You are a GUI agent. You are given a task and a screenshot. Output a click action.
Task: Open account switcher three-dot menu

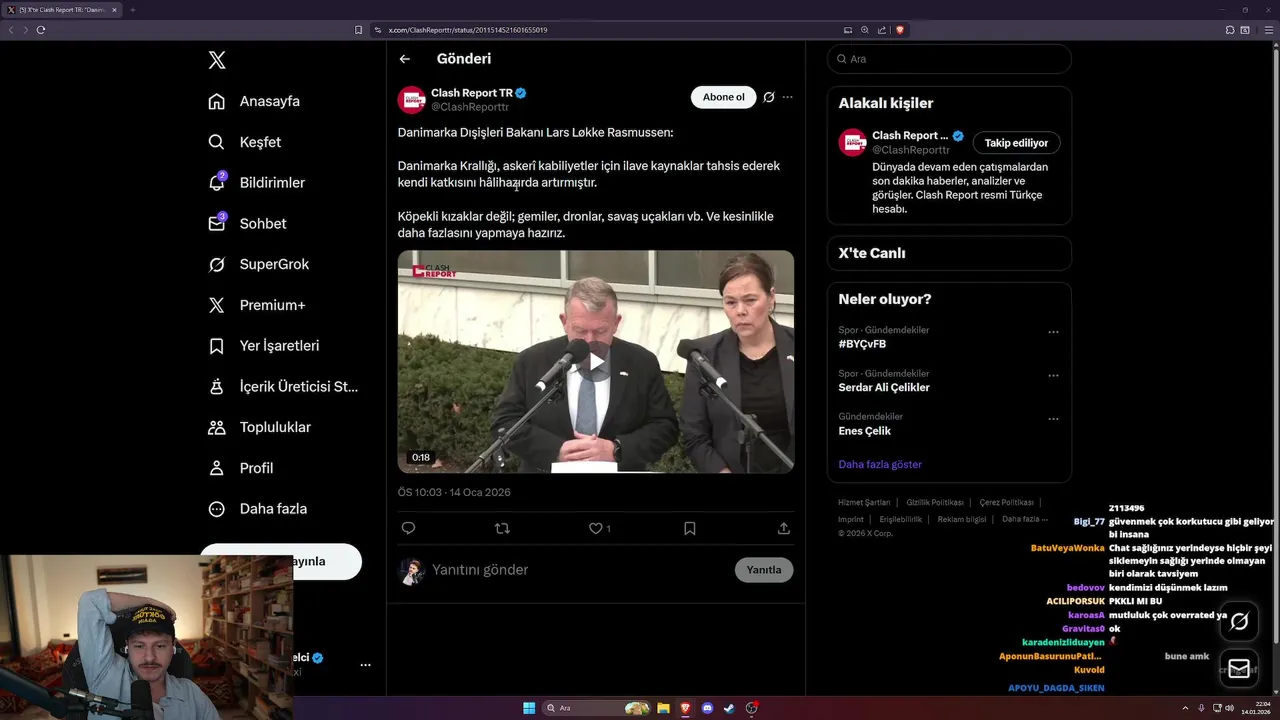pyautogui.click(x=365, y=665)
